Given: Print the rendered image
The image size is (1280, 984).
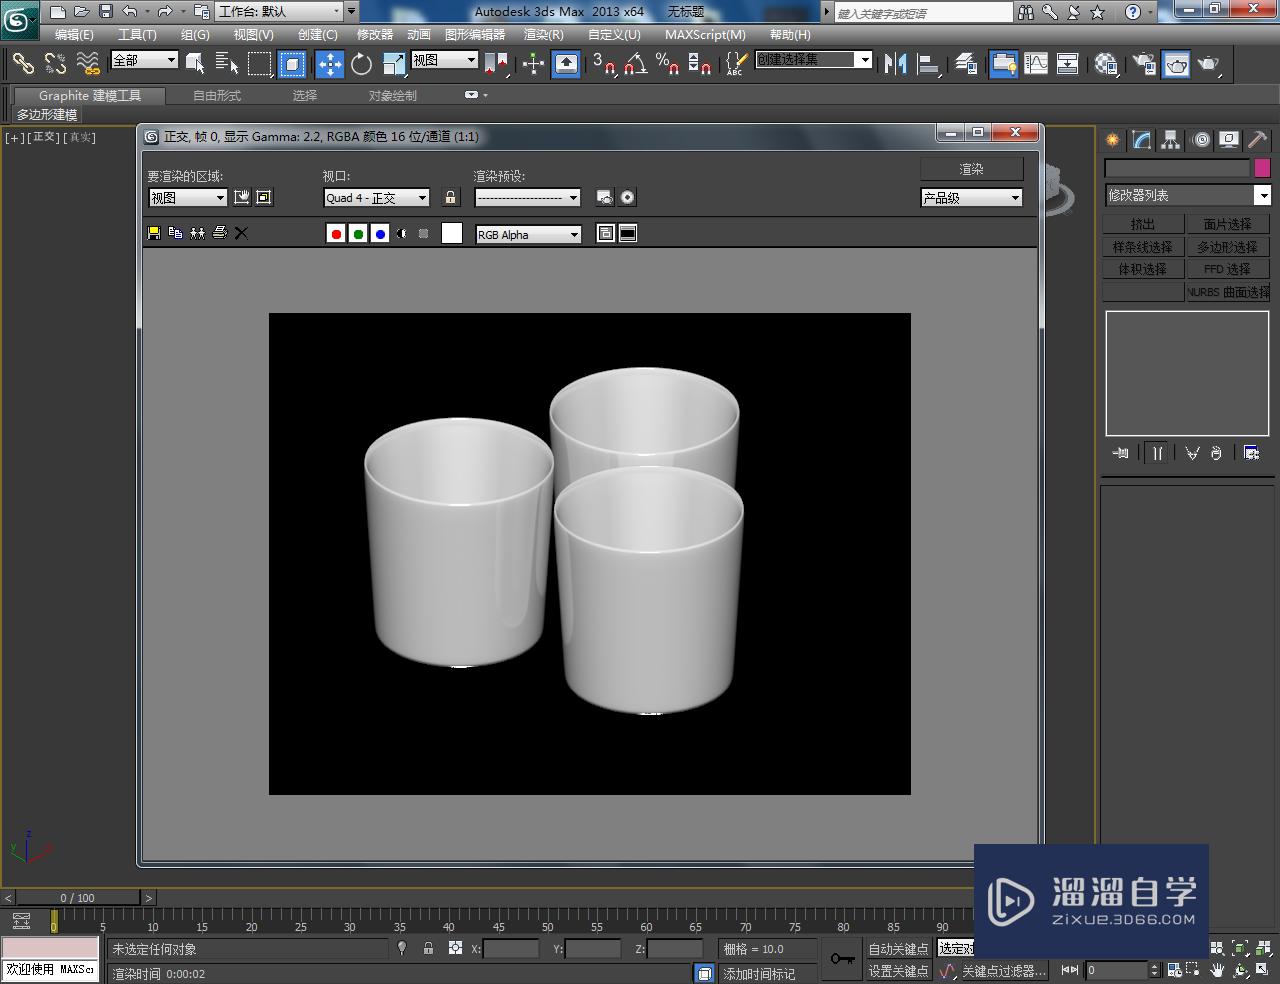Looking at the screenshot, I should pos(220,233).
